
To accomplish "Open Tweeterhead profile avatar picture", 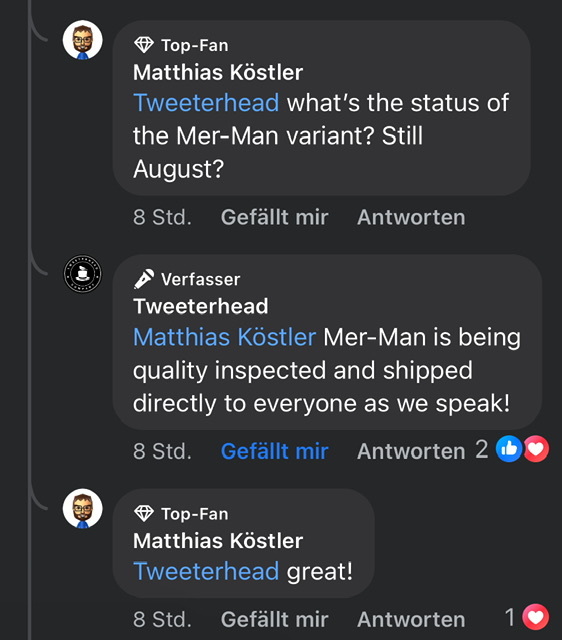I will (x=82, y=274).
